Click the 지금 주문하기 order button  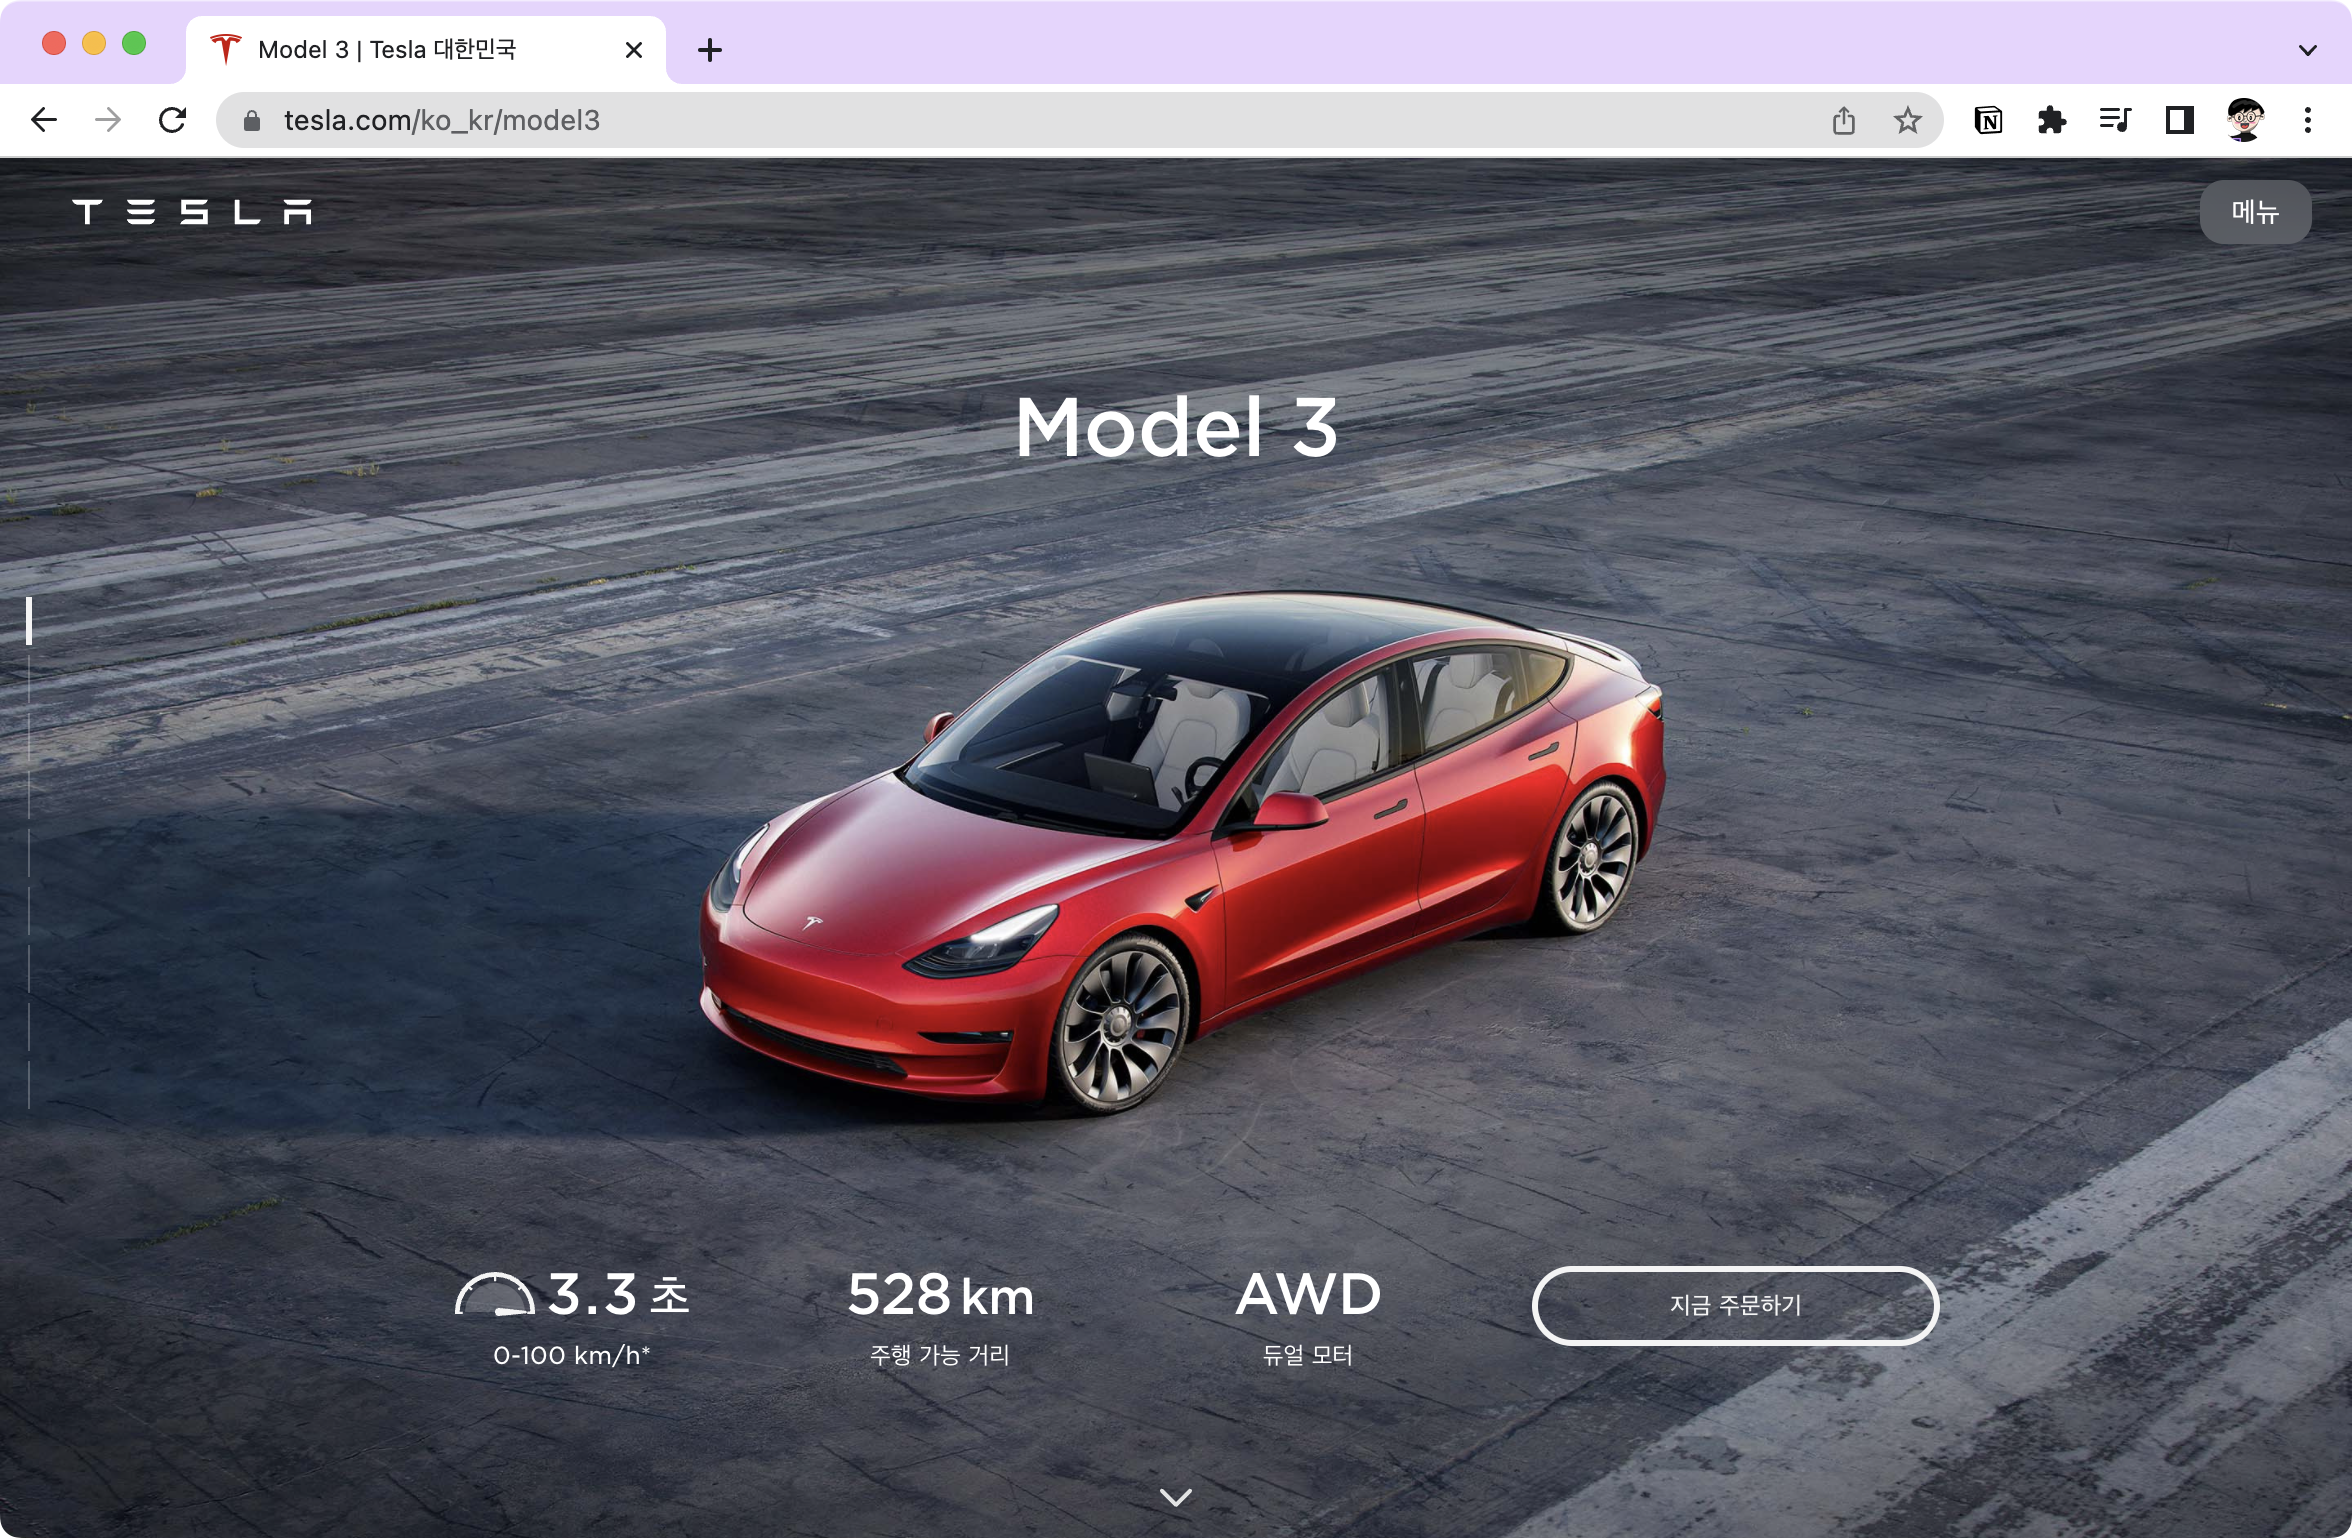click(x=1735, y=1305)
